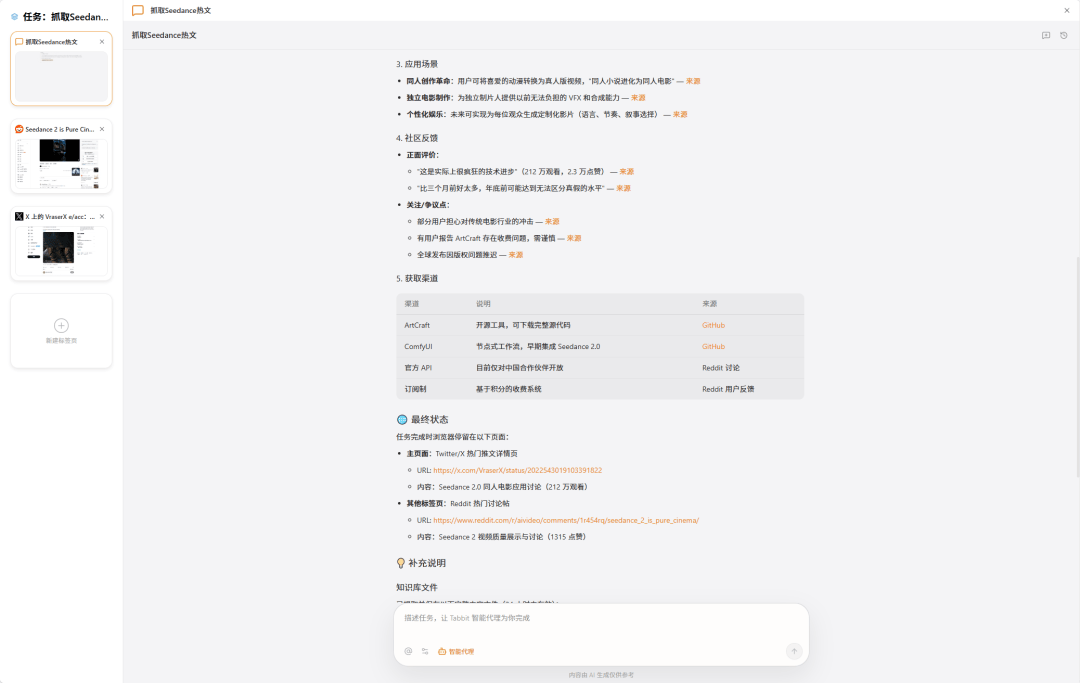This screenshot has height=683, width=1080.
Task: Open the X 上的 VraserX page thumbnail
Action: (61, 251)
